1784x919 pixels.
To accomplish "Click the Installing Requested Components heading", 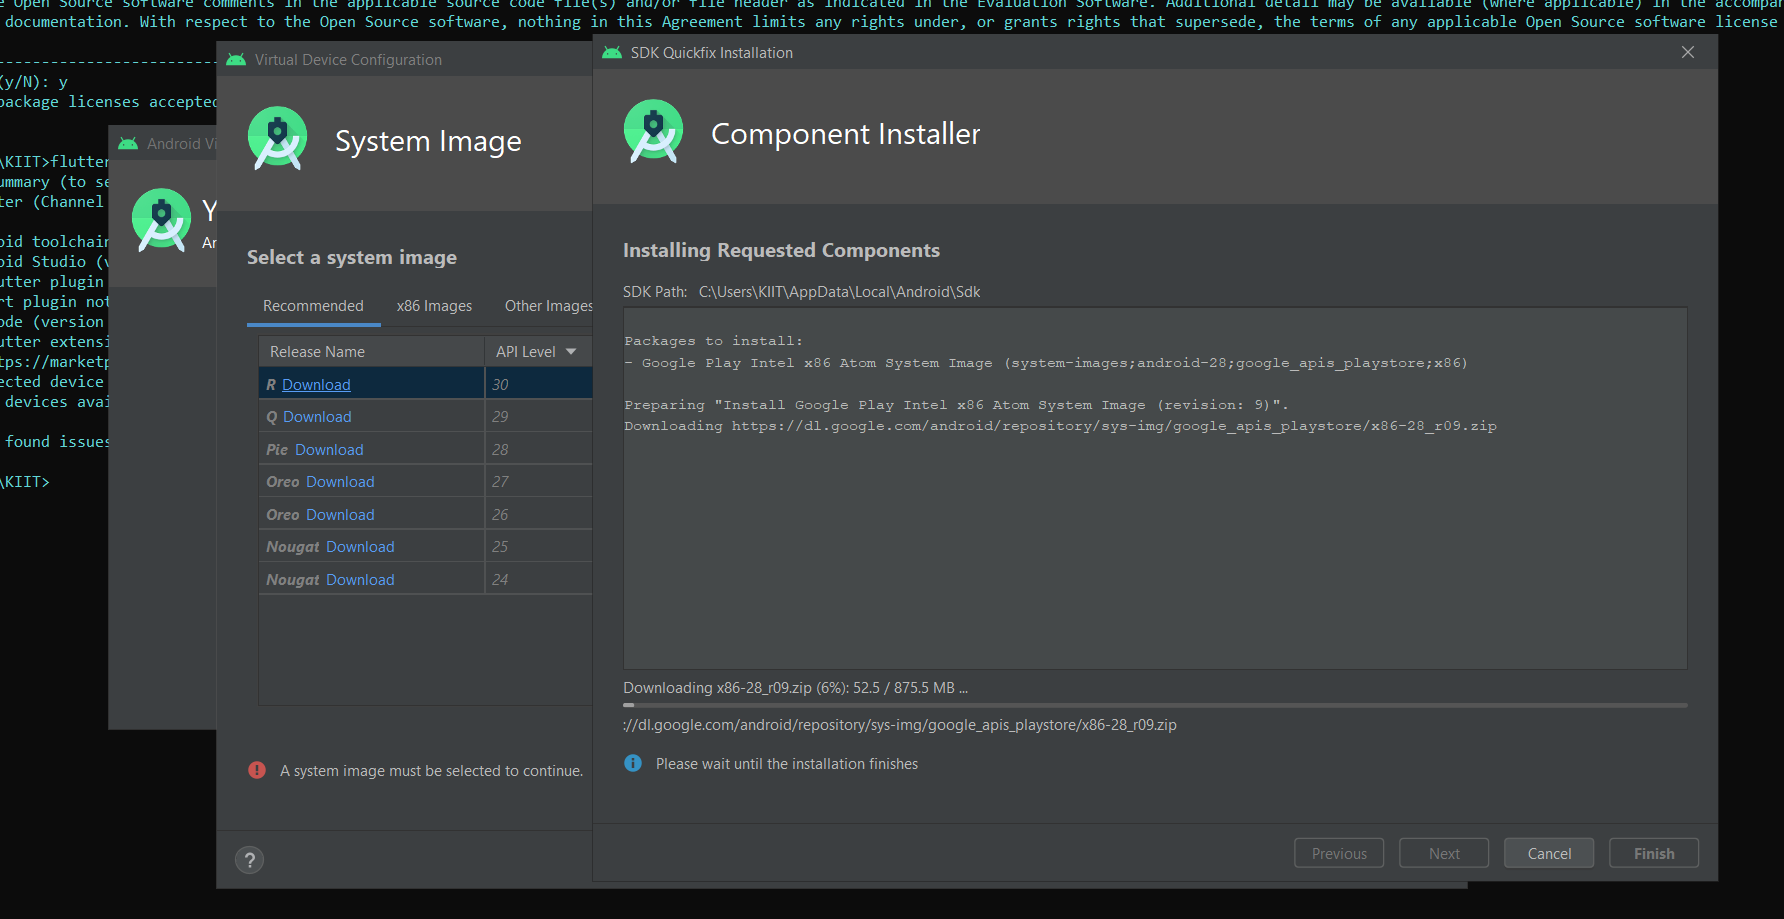I will point(781,250).
